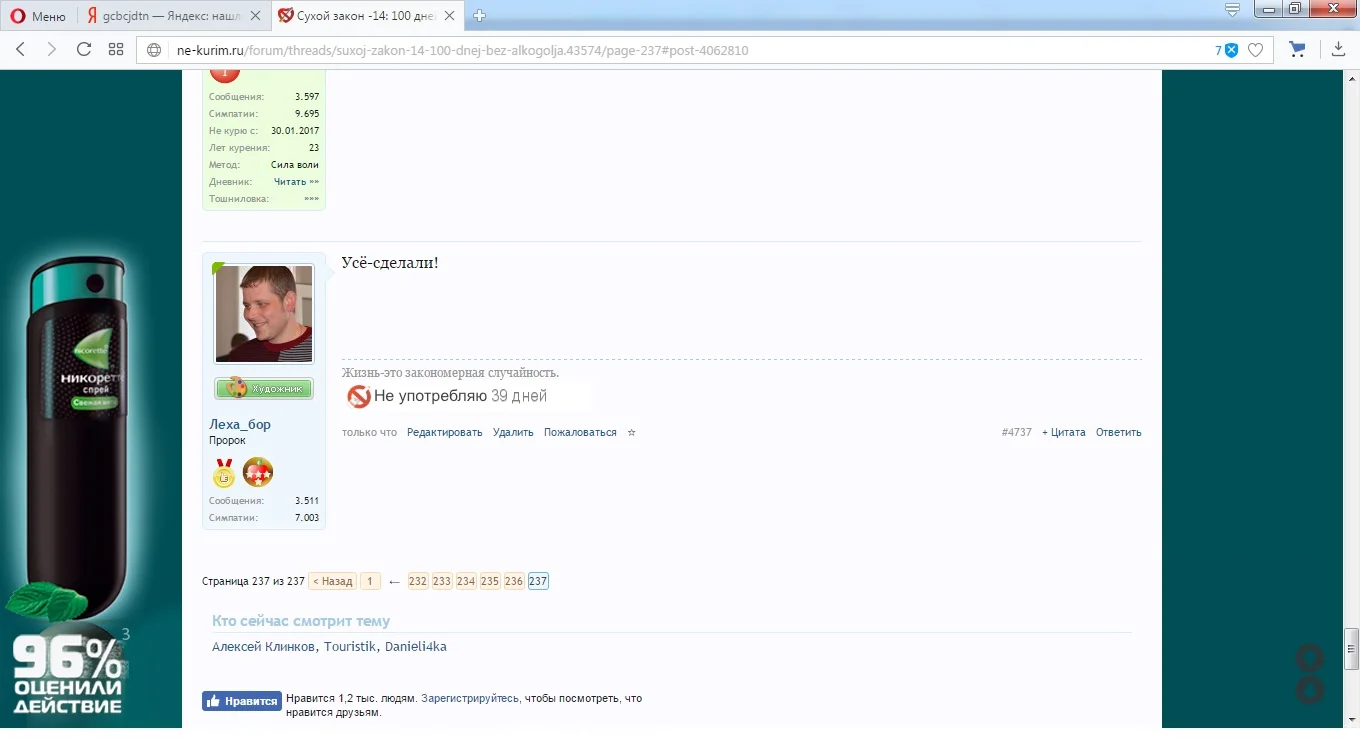Open speed dial via the tiles icon

116,49
